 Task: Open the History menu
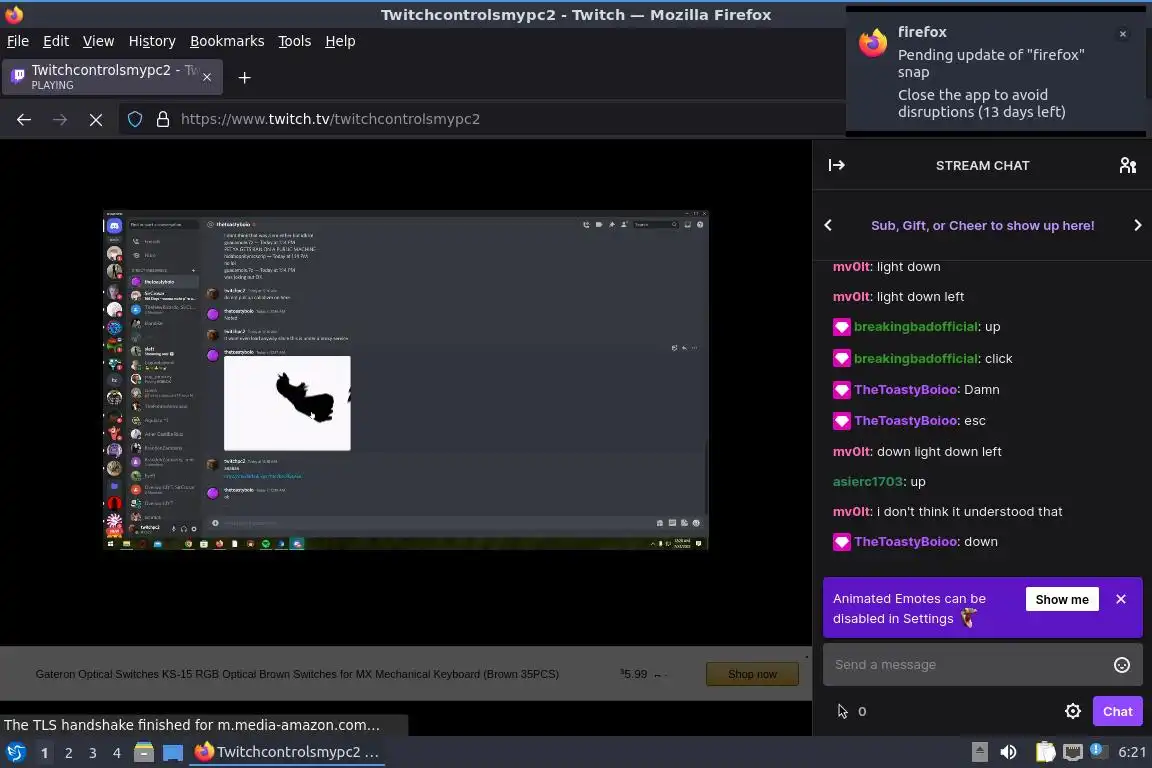(152, 41)
